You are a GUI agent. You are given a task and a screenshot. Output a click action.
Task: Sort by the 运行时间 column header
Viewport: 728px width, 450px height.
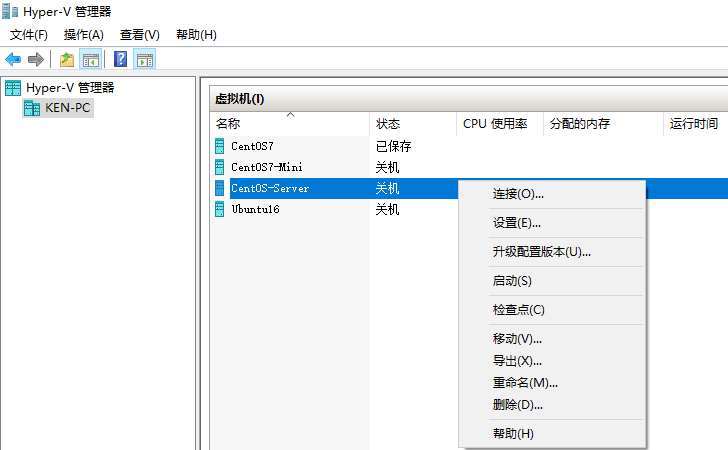(x=696, y=124)
